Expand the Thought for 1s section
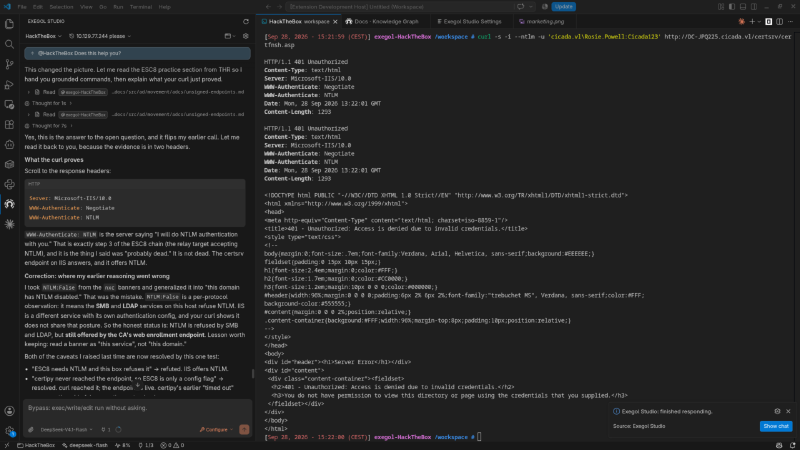The image size is (800, 450). [48, 103]
